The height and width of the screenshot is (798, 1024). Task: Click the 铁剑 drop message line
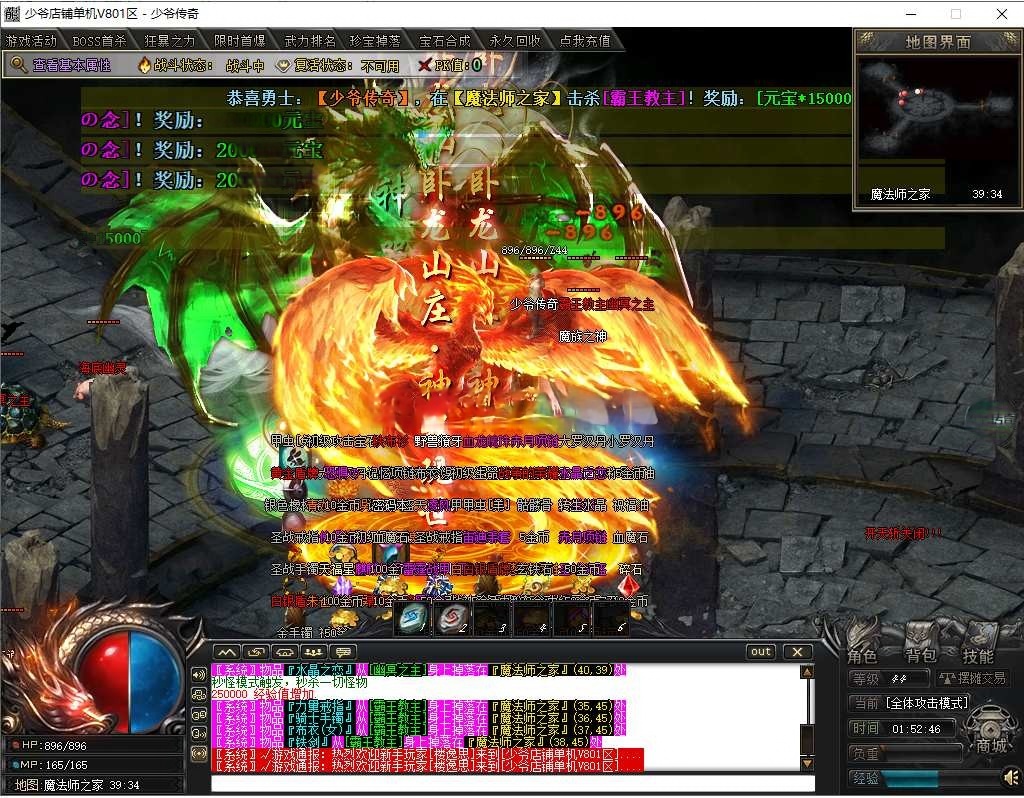click(x=407, y=742)
